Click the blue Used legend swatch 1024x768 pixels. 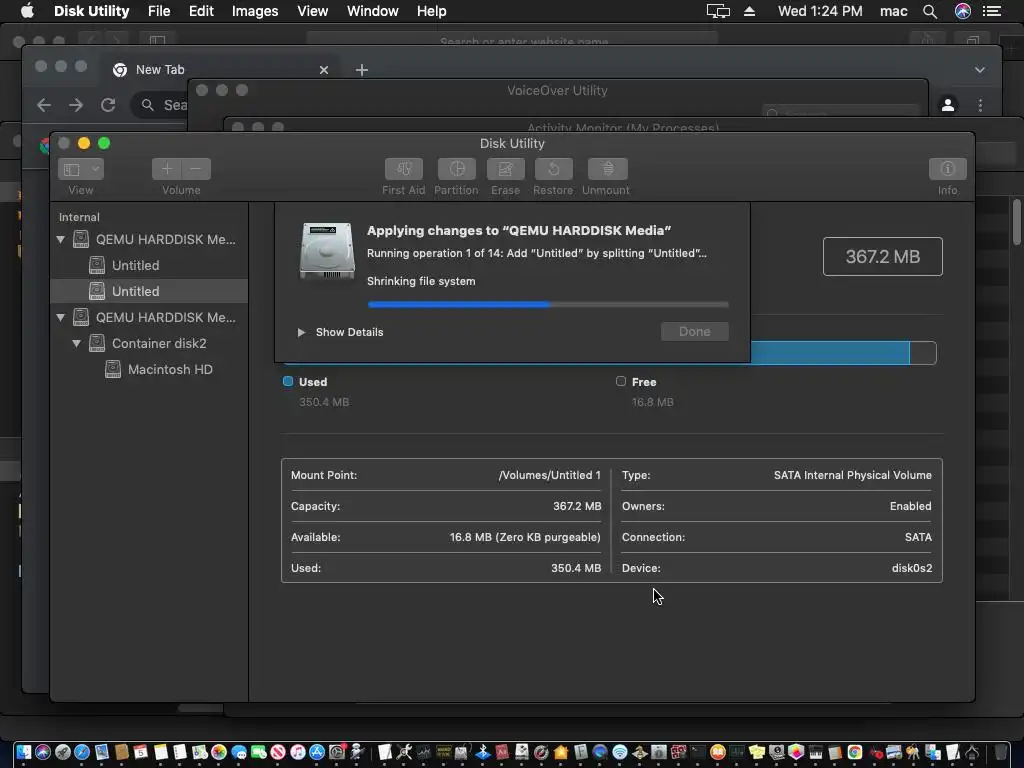[x=288, y=381]
